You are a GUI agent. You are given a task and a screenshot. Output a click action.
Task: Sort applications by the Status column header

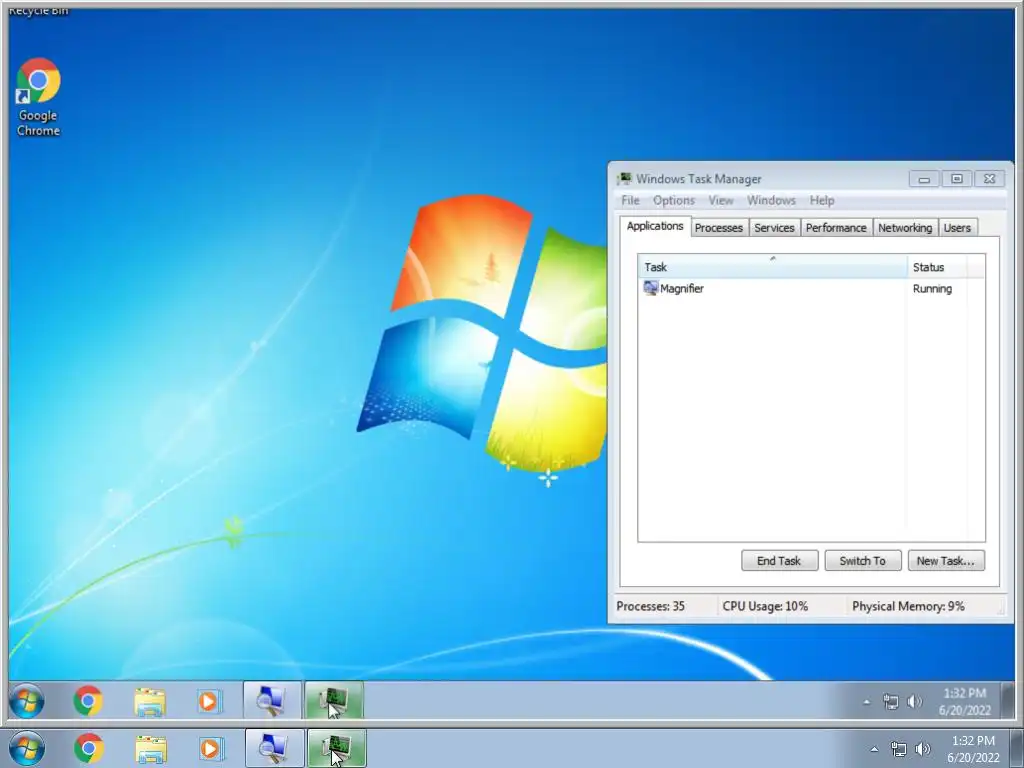click(937, 266)
